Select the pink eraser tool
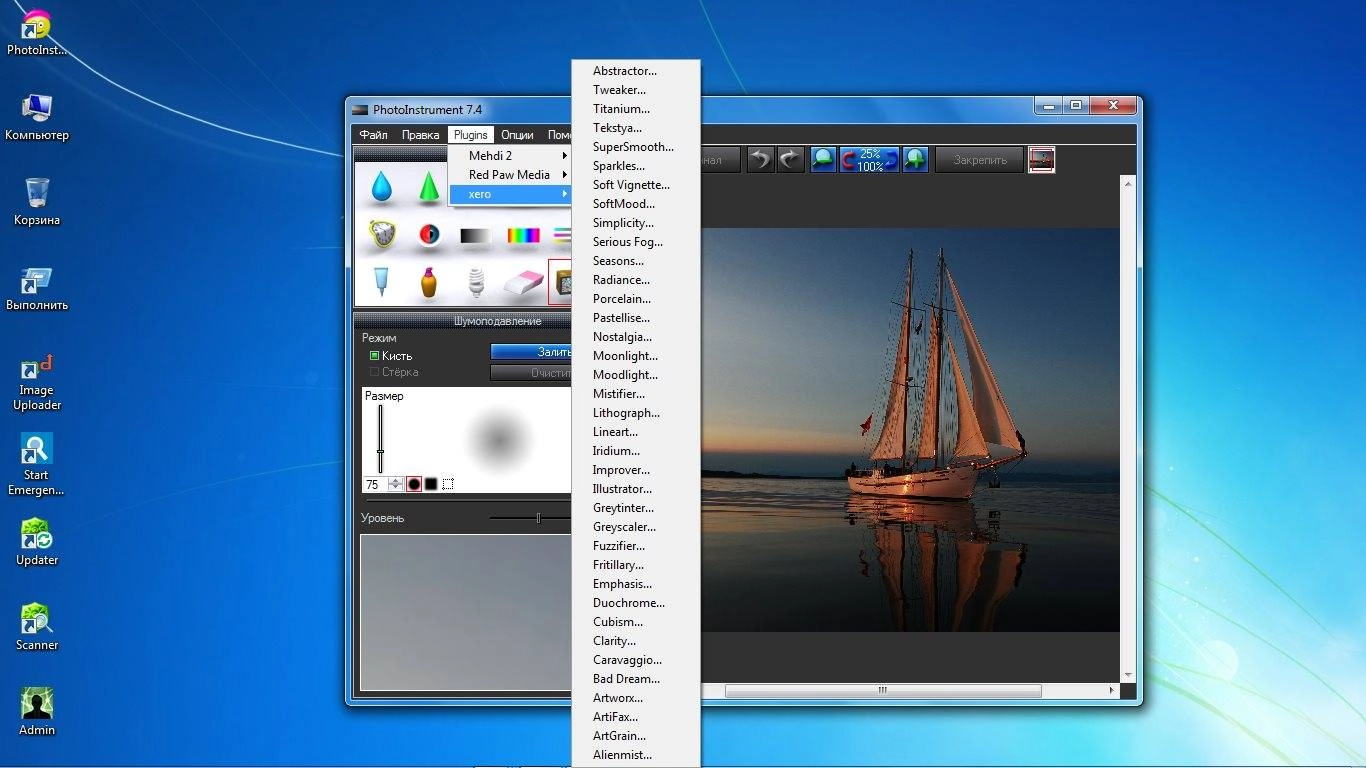Viewport: 1366px width, 768px height. (x=523, y=283)
